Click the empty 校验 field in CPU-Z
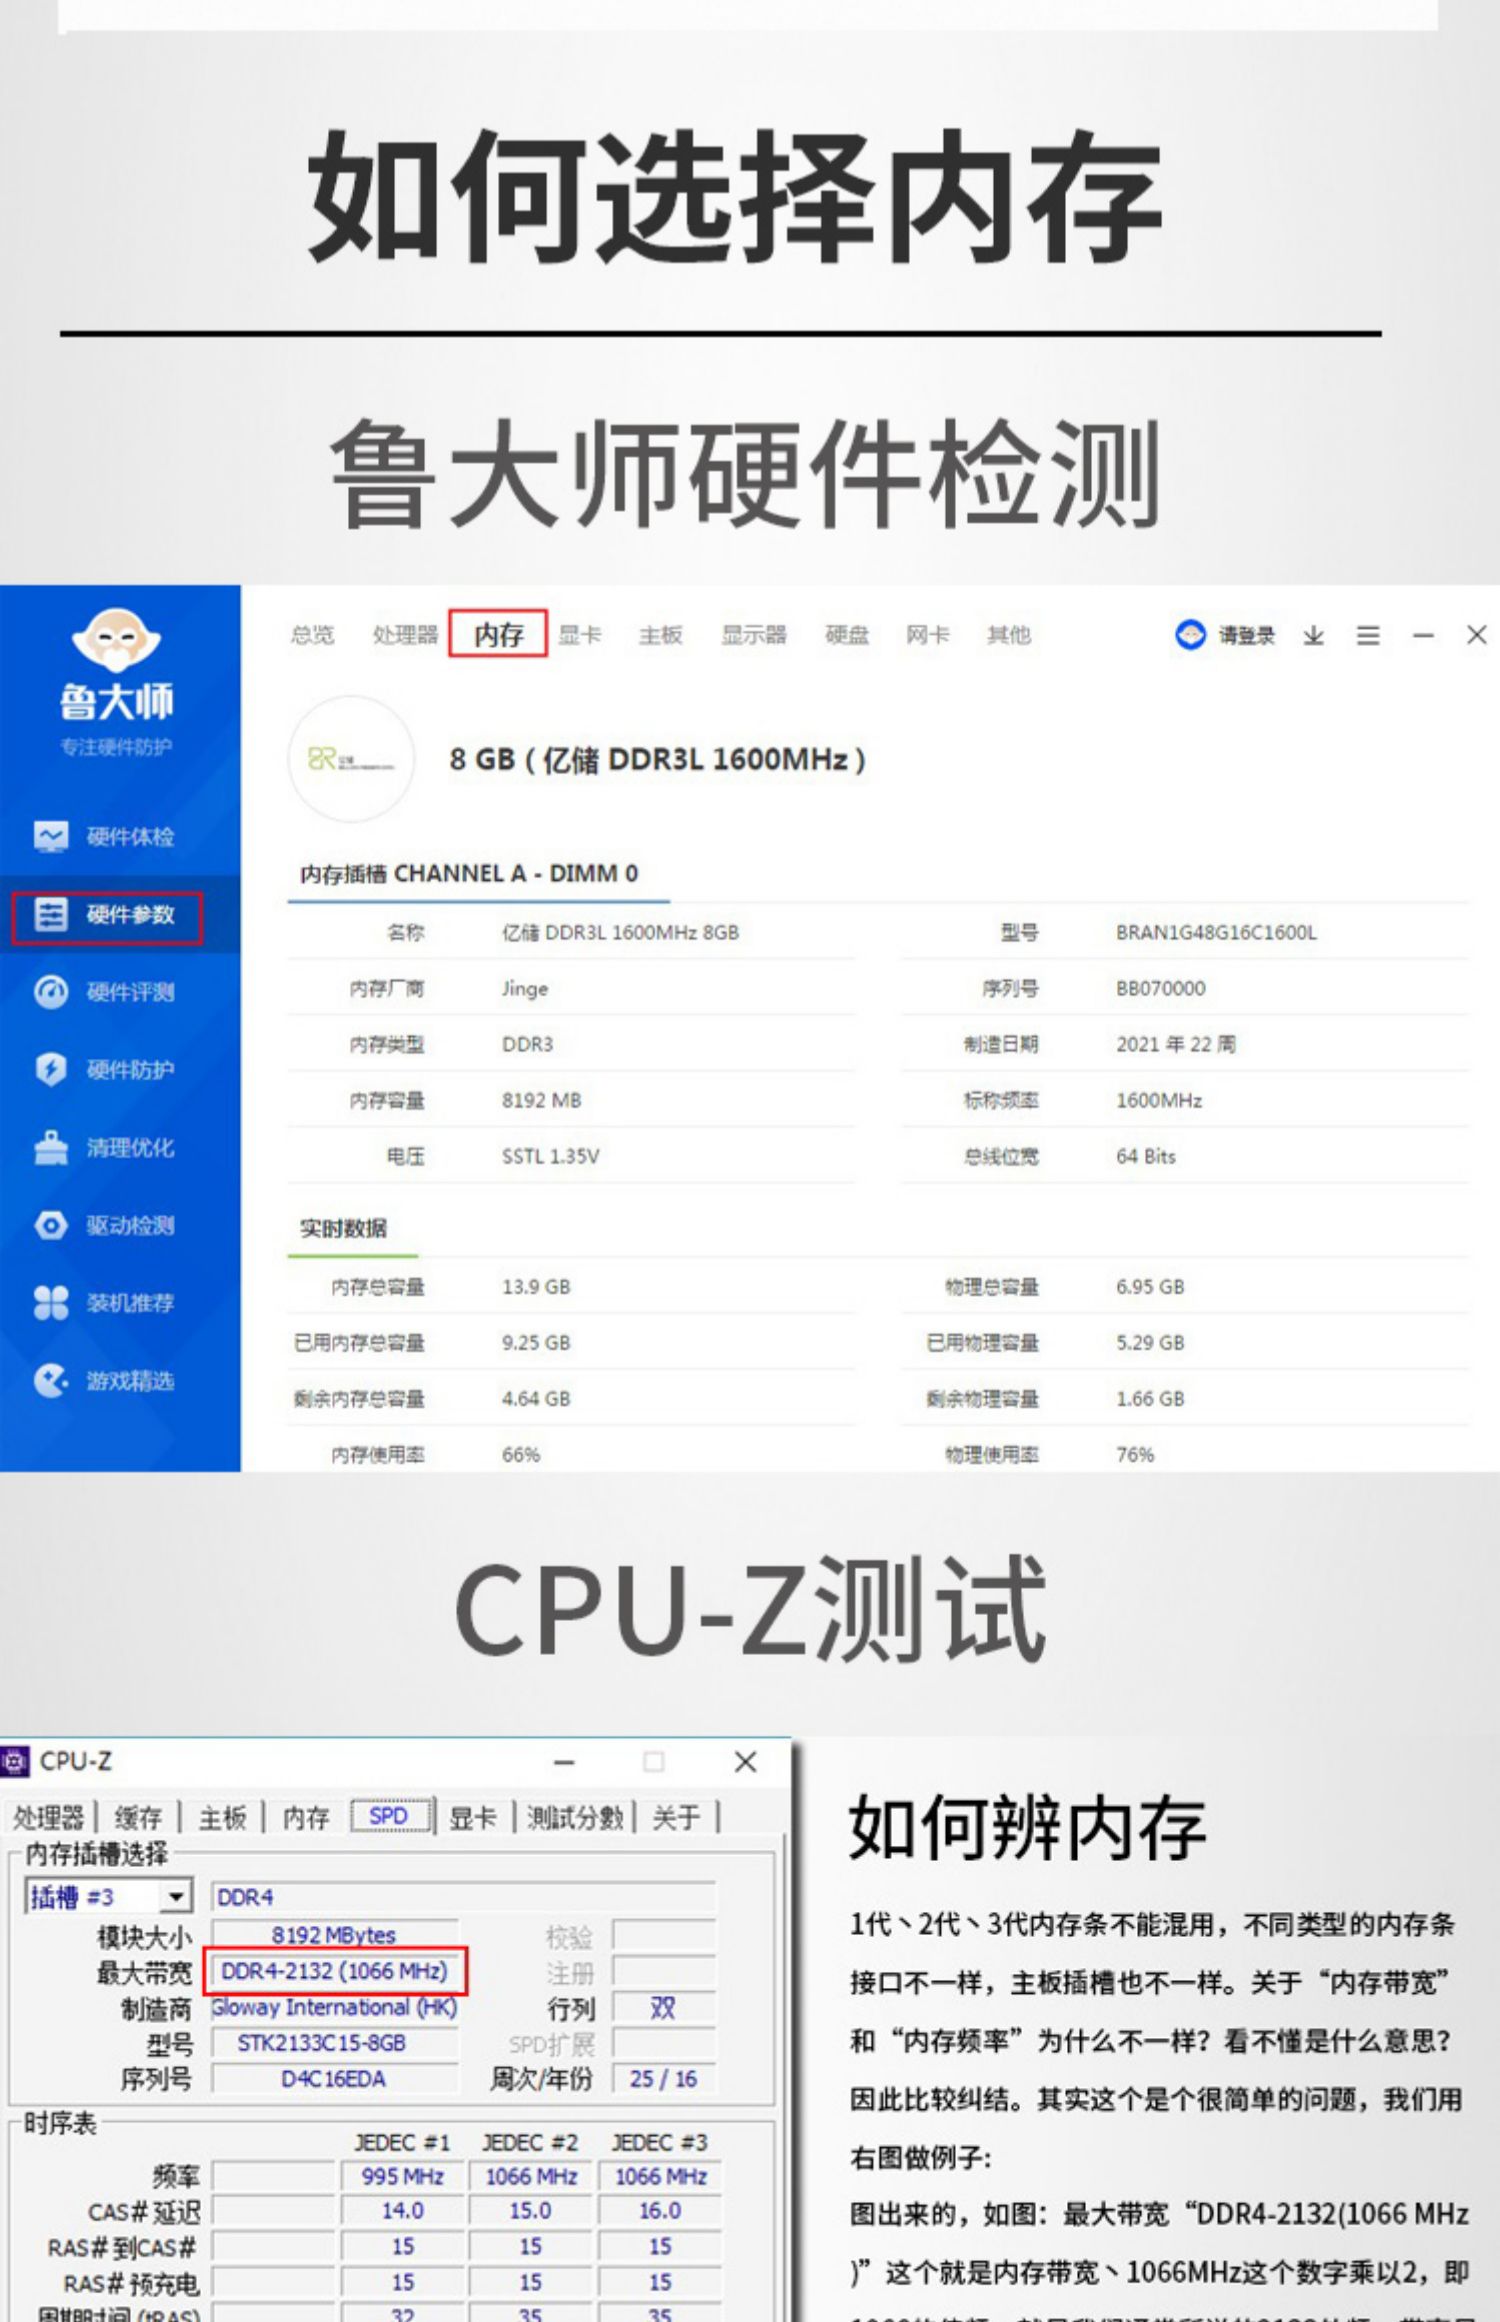Viewport: 1500px width, 2322px height. point(665,1935)
